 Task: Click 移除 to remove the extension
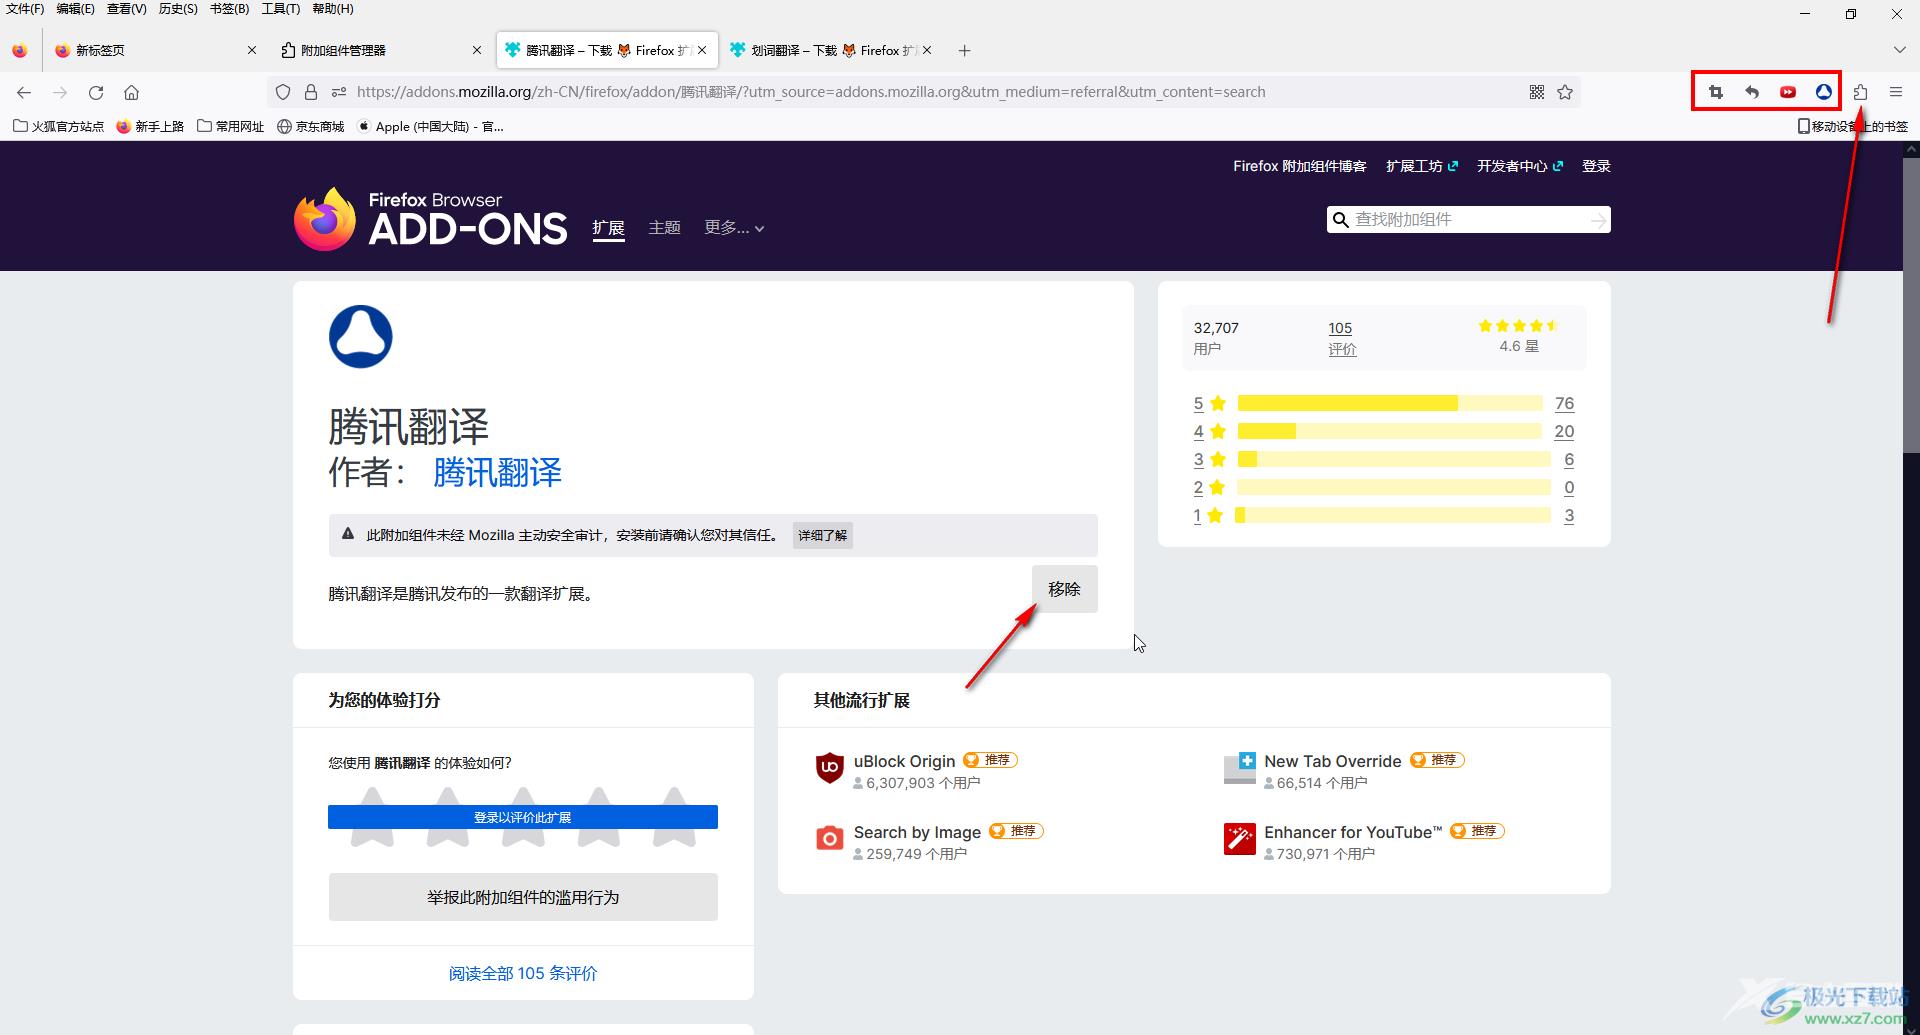(1064, 589)
